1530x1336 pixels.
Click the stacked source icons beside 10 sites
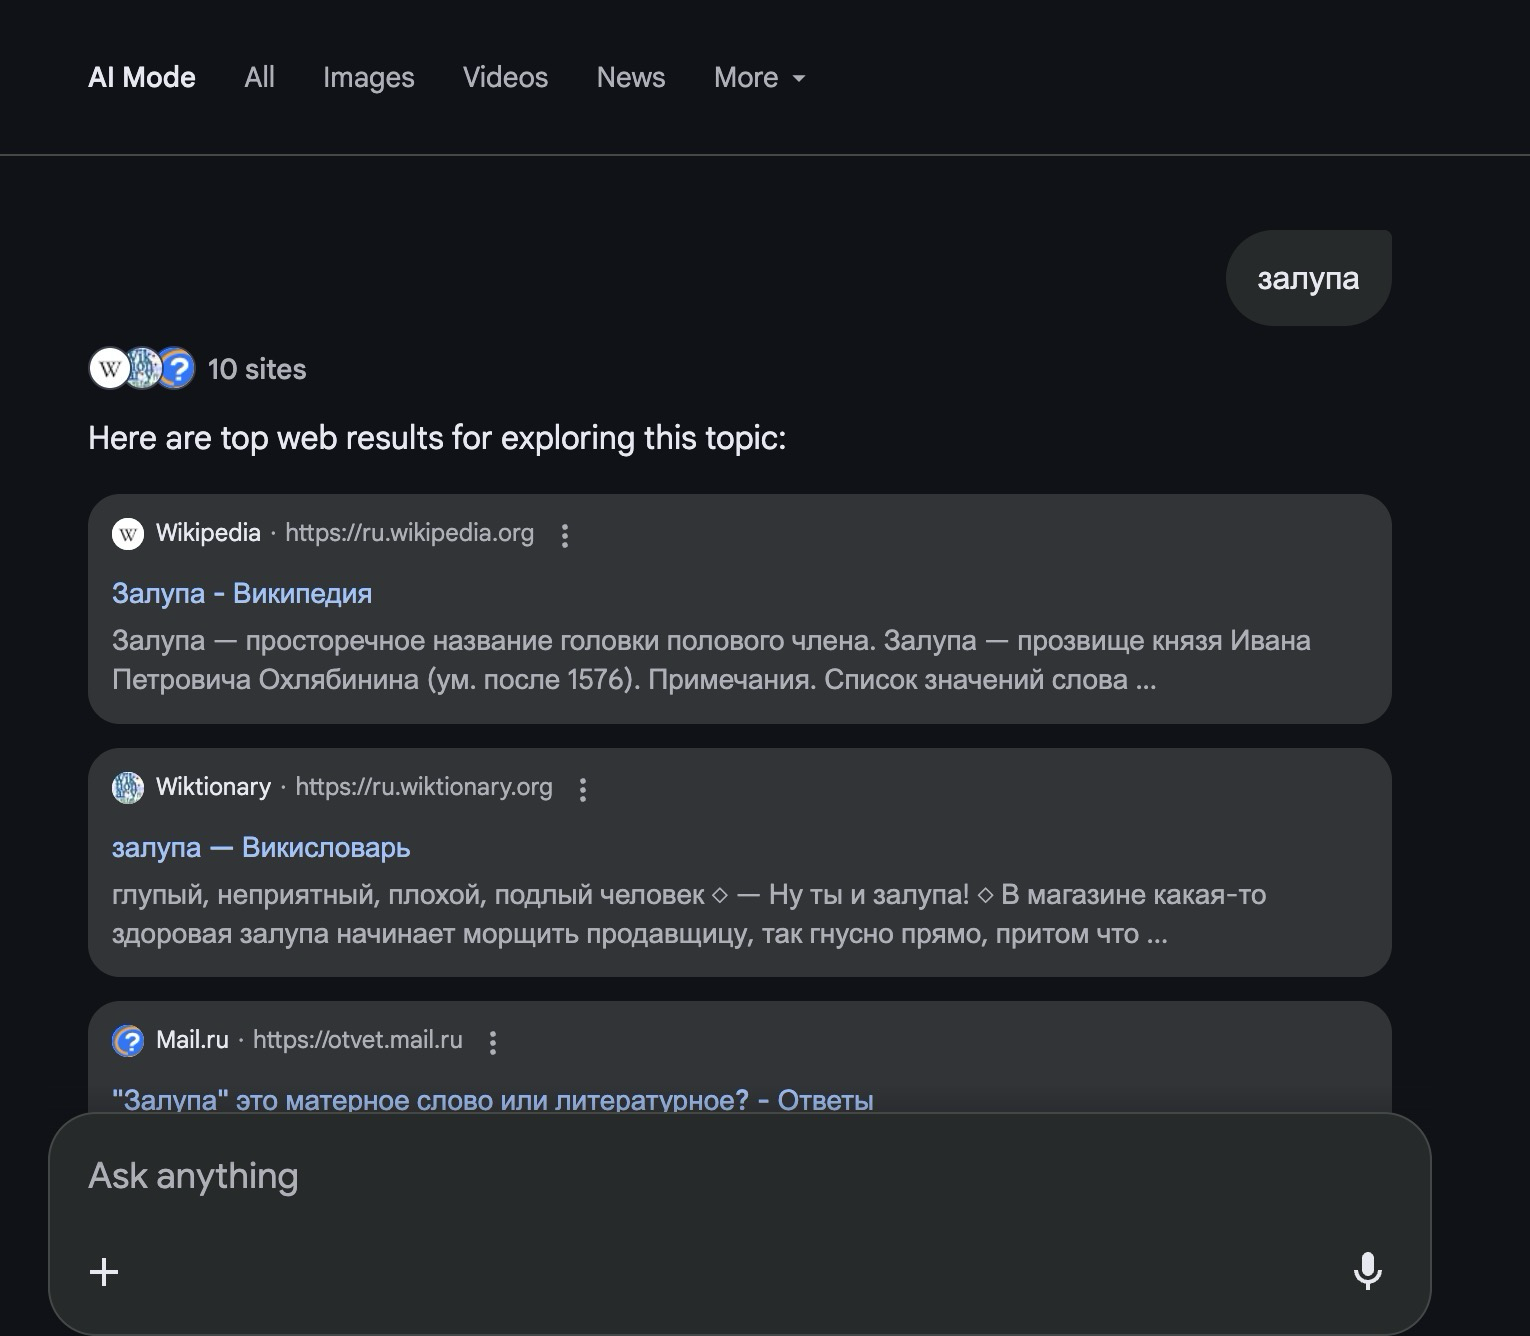(x=142, y=368)
